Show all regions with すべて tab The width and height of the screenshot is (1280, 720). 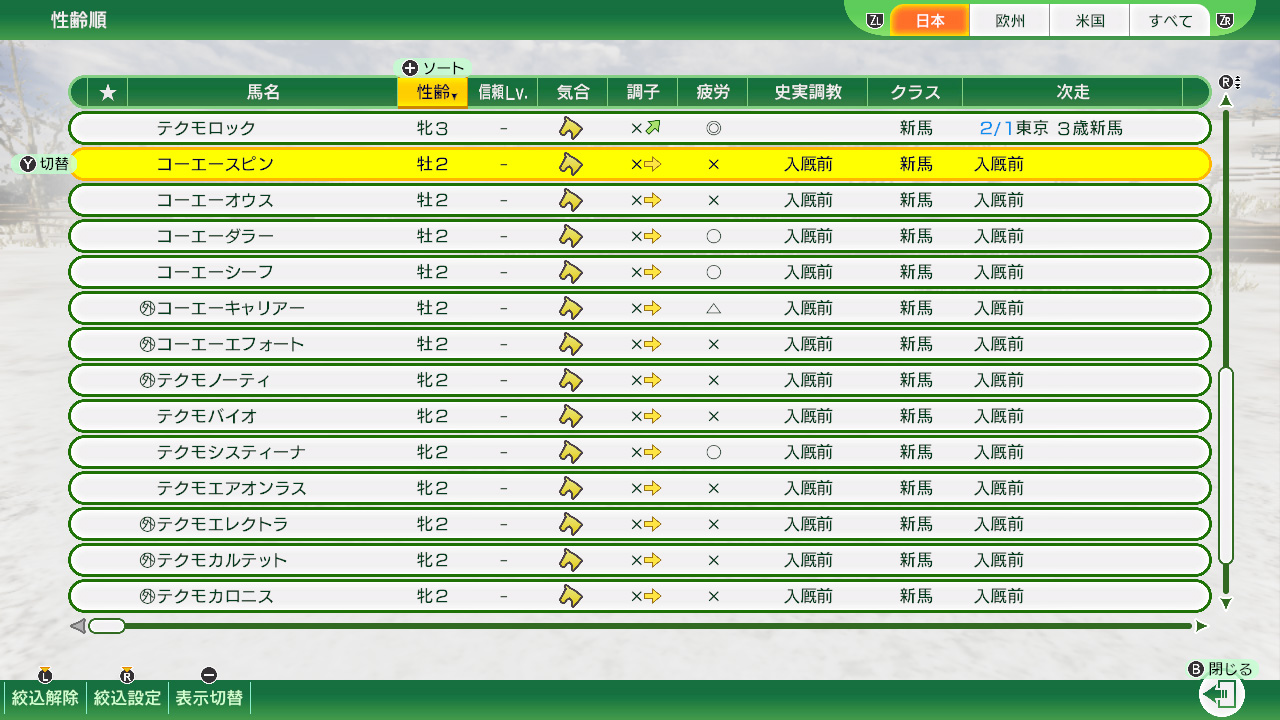click(1170, 20)
